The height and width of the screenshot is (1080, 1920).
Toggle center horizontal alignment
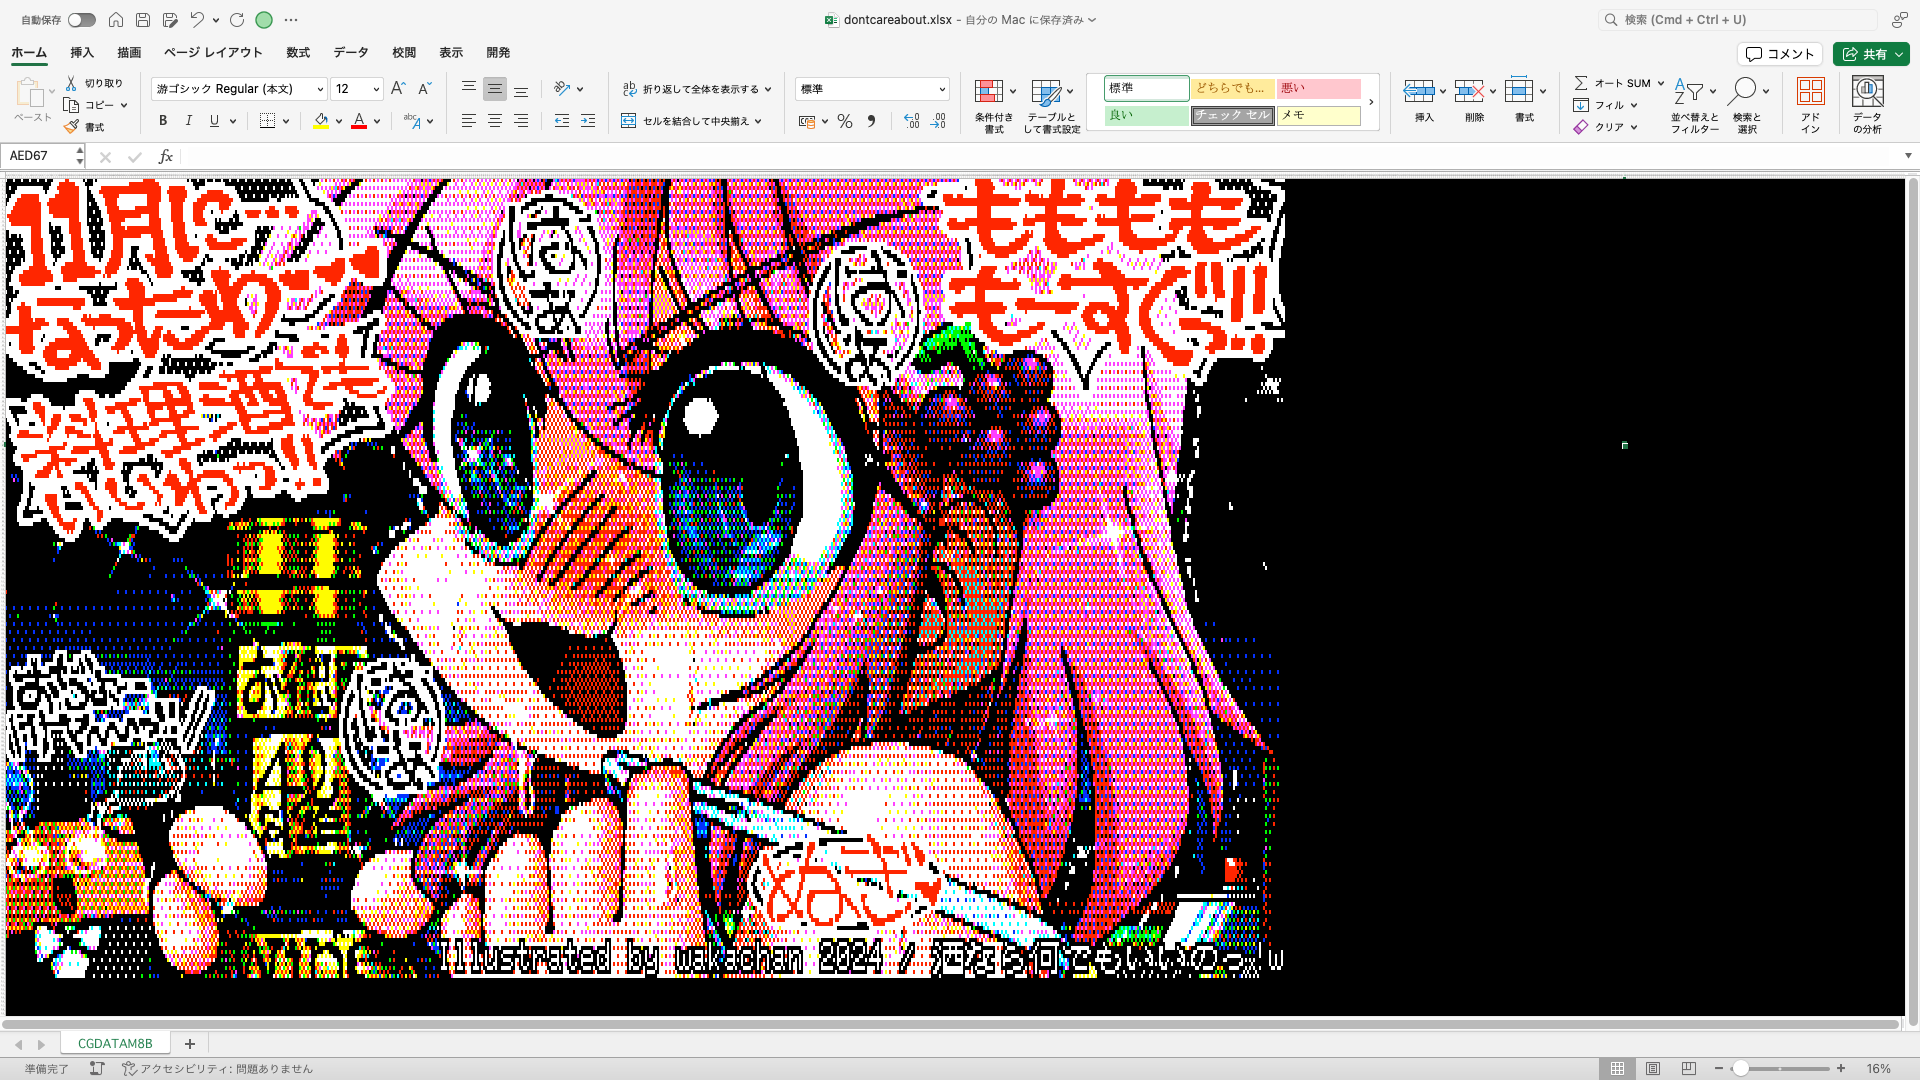click(494, 121)
